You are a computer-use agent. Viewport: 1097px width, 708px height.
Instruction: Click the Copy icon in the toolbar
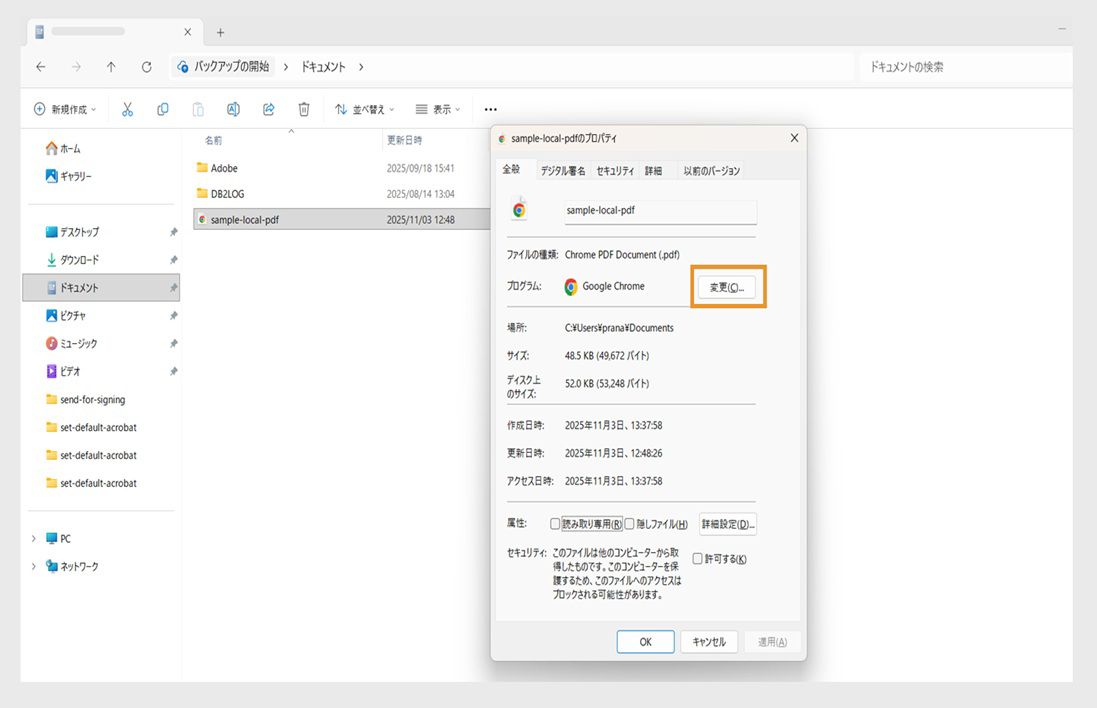click(162, 109)
